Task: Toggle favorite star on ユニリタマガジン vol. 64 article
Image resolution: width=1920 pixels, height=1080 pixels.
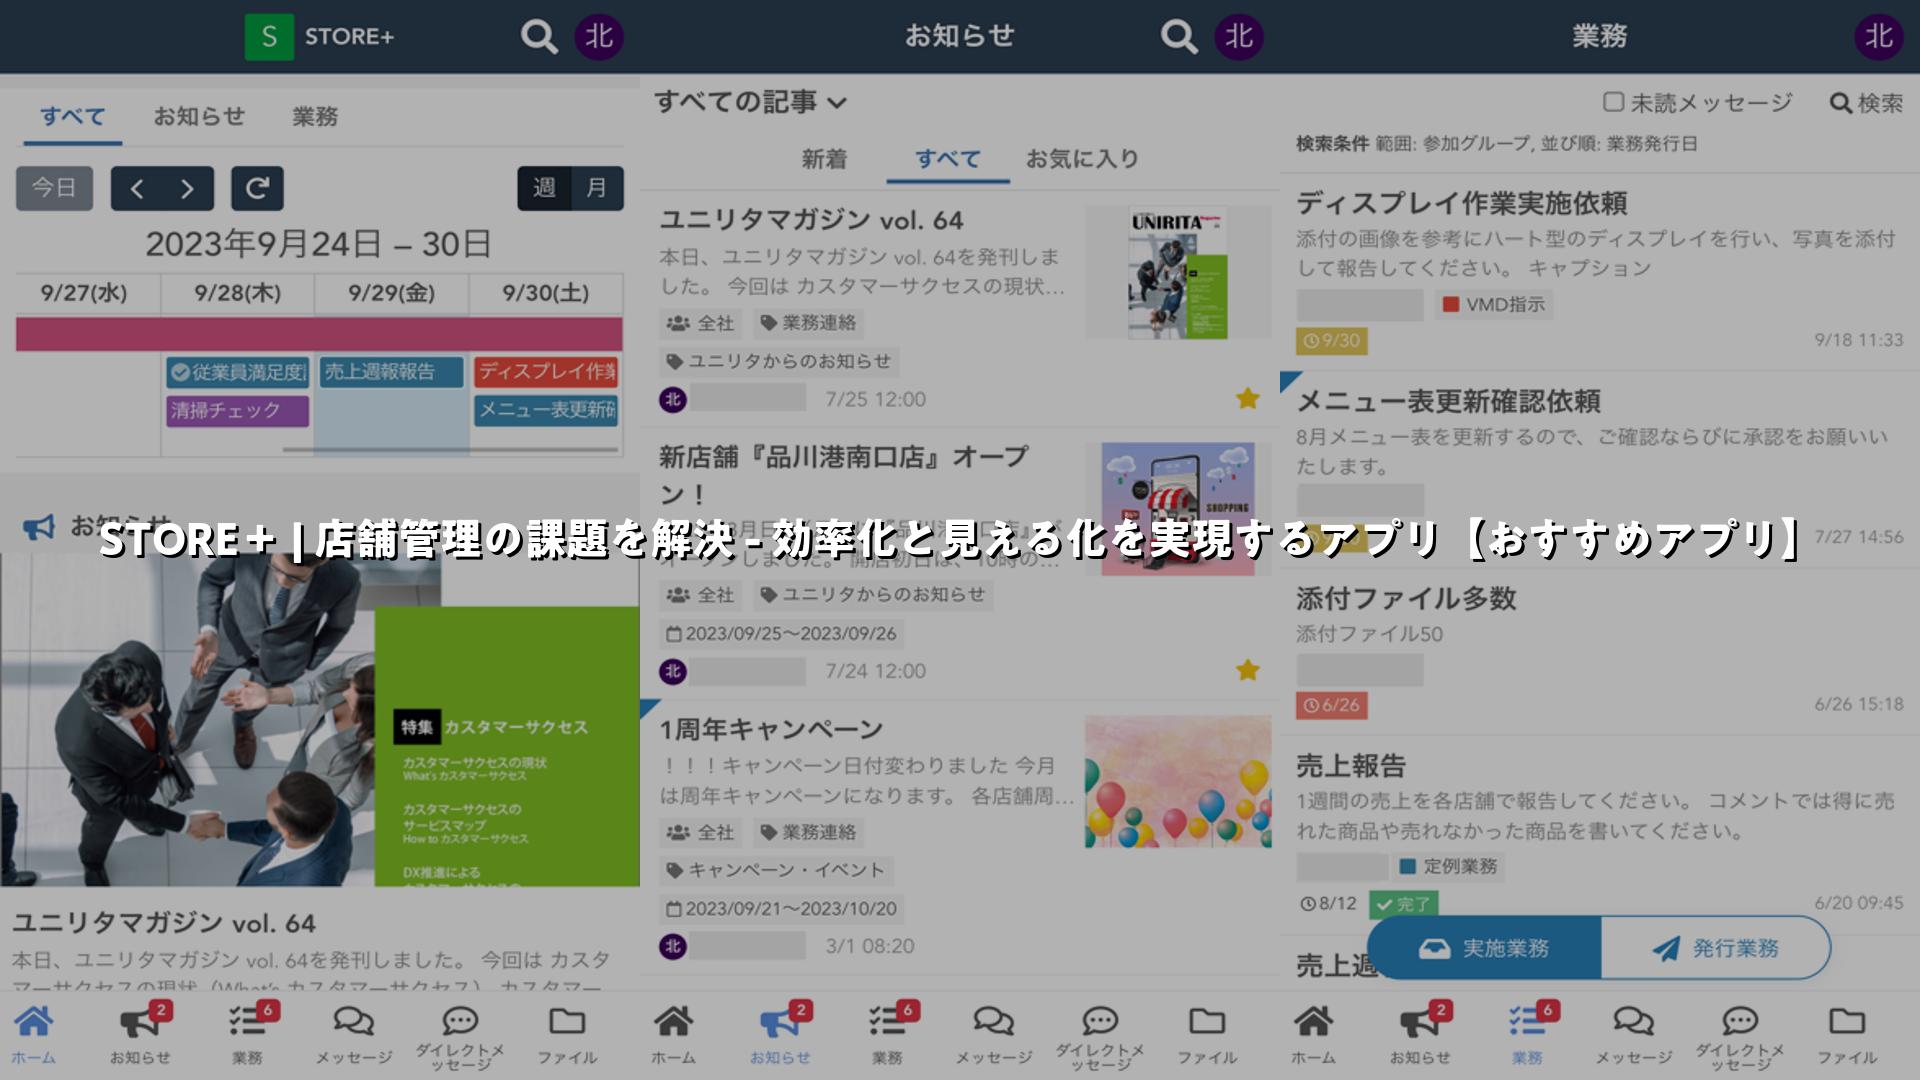Action: (1247, 399)
